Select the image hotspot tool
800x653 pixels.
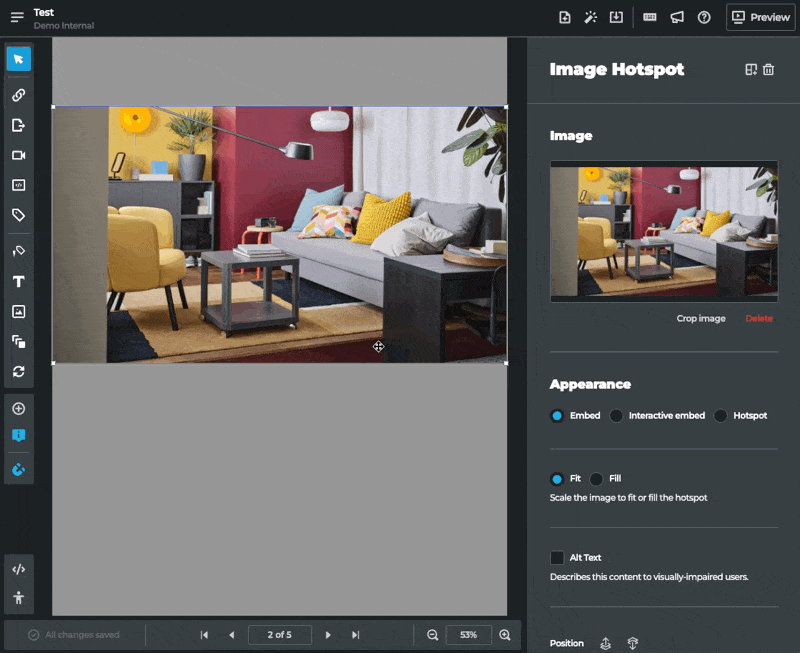coord(18,312)
